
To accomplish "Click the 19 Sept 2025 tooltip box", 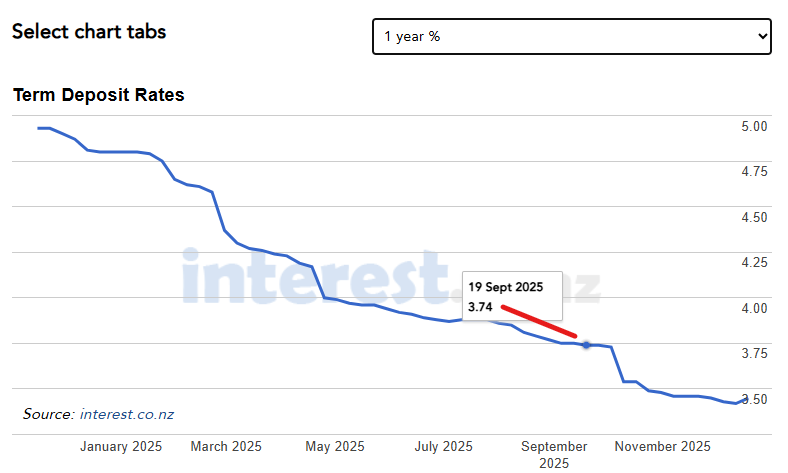I will click(511, 296).
